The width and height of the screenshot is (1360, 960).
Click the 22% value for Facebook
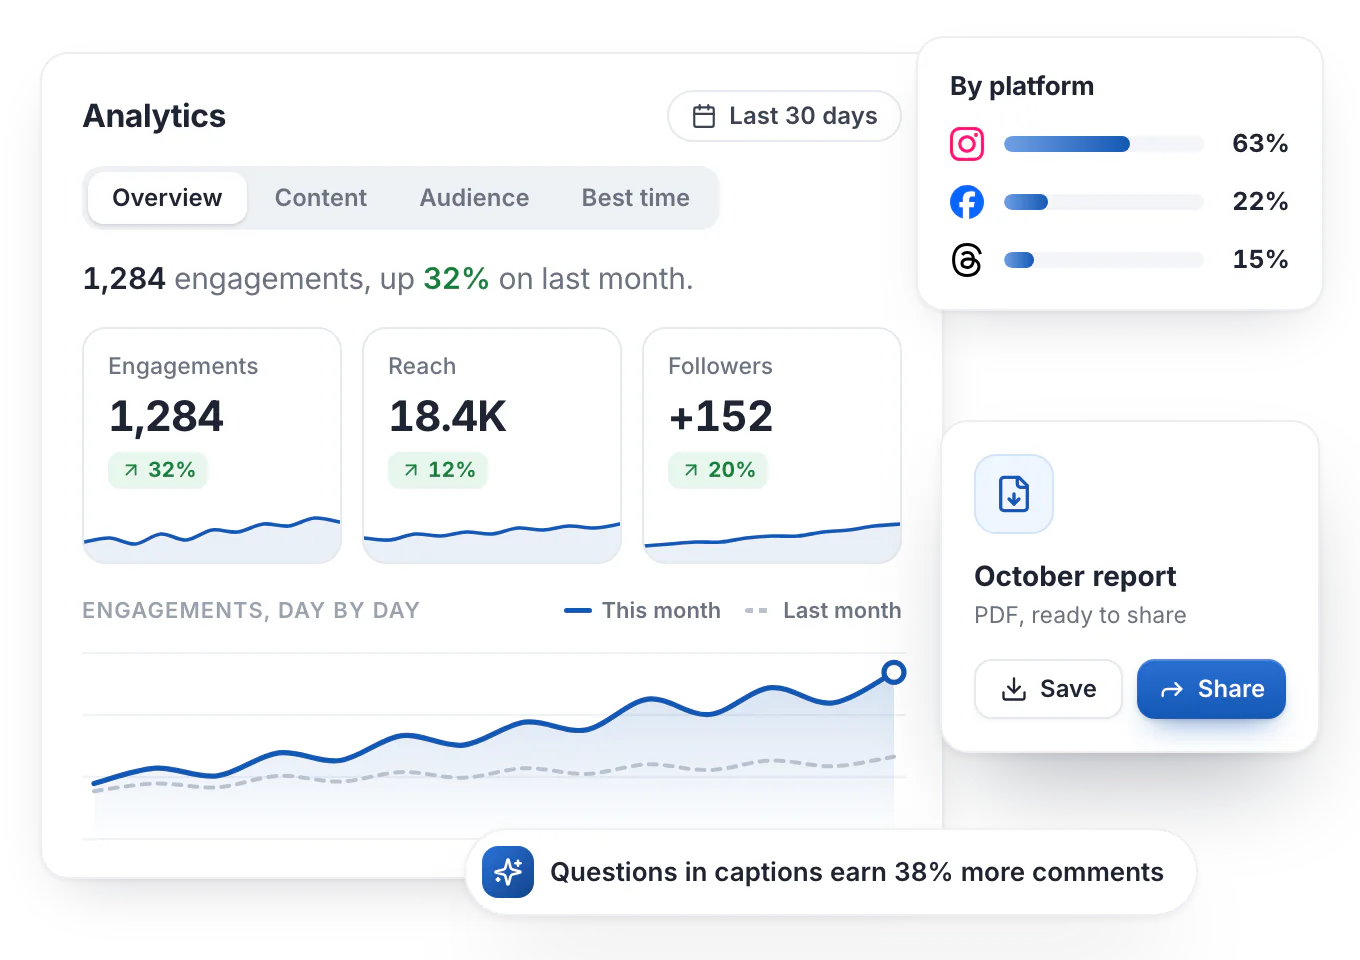click(1260, 202)
